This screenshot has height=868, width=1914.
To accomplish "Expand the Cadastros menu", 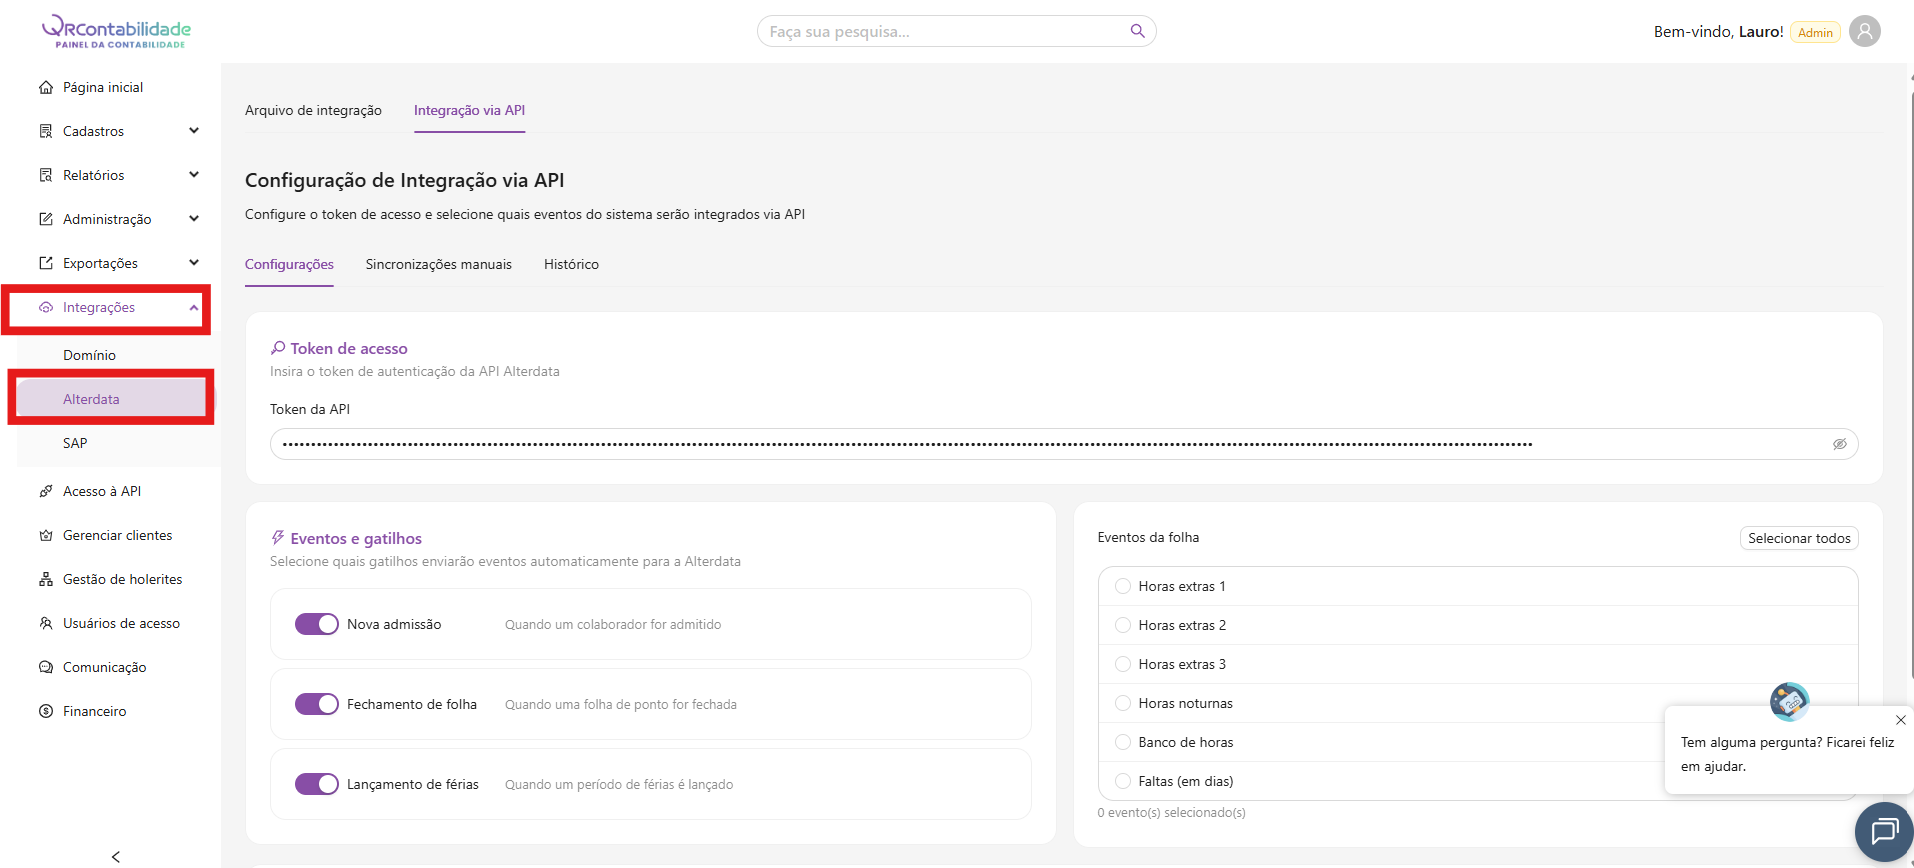I will click(x=193, y=131).
